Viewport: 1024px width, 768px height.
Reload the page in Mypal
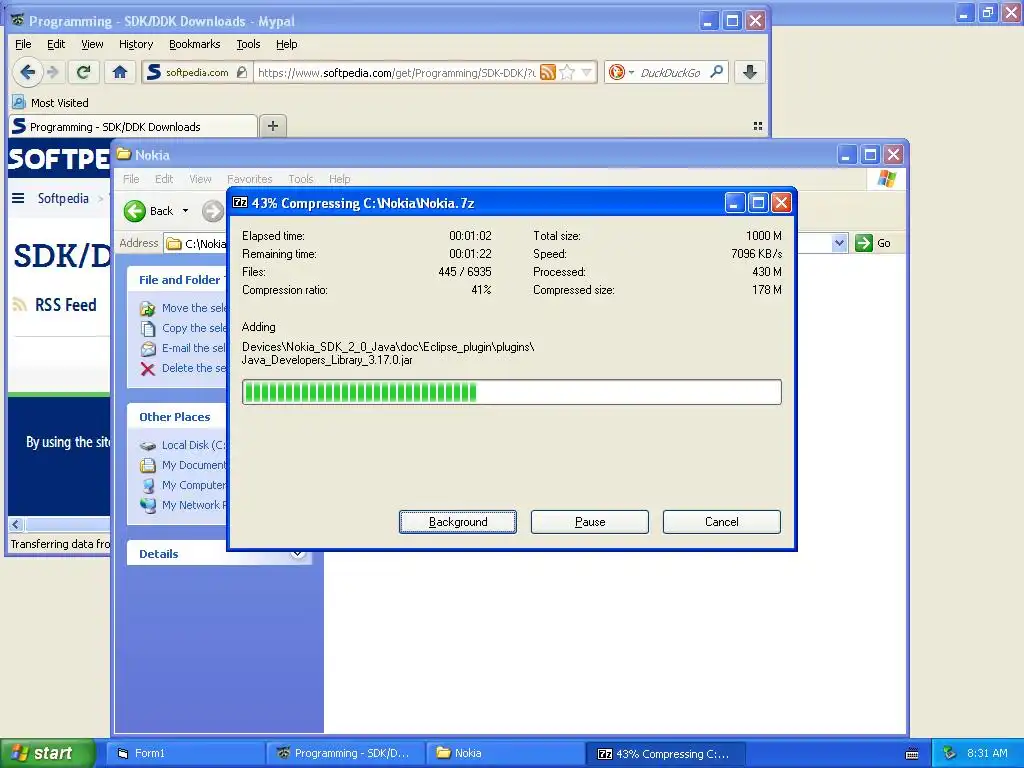click(x=83, y=72)
